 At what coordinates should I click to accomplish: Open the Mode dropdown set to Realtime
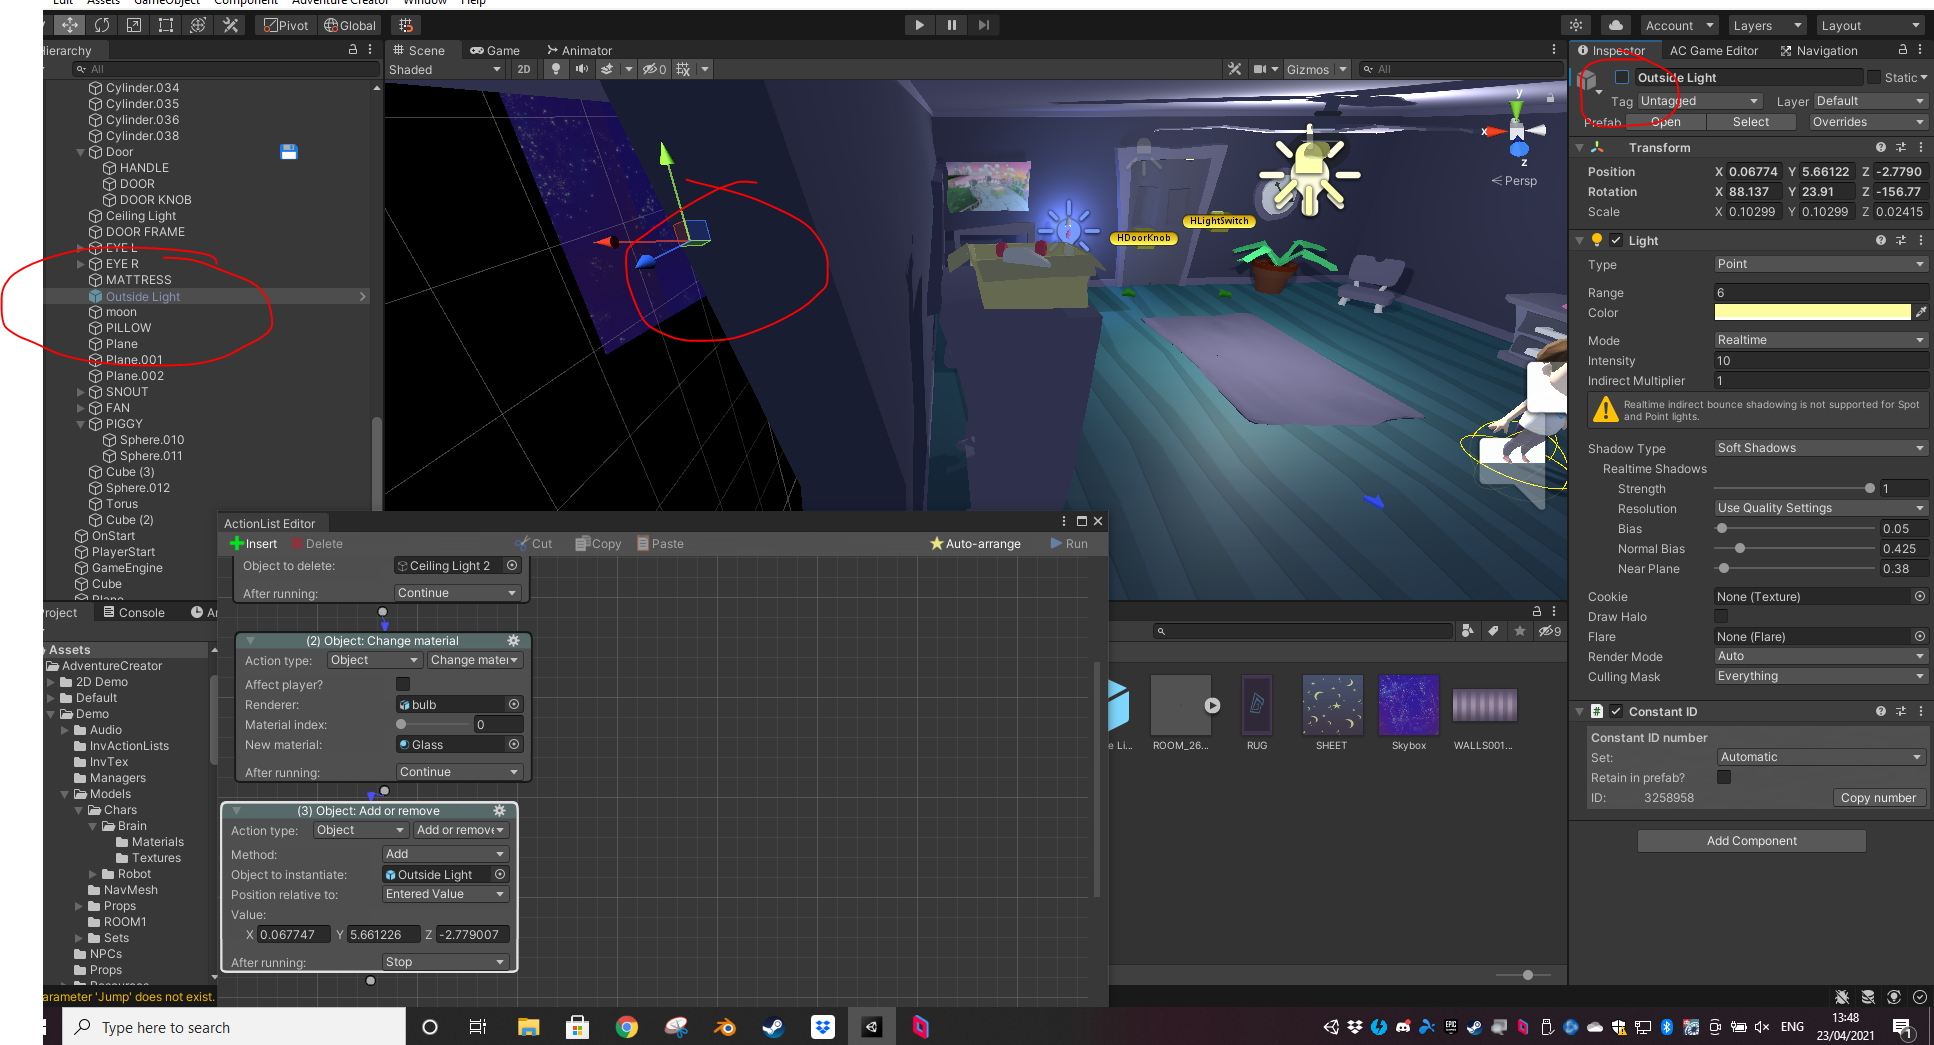[1821, 340]
